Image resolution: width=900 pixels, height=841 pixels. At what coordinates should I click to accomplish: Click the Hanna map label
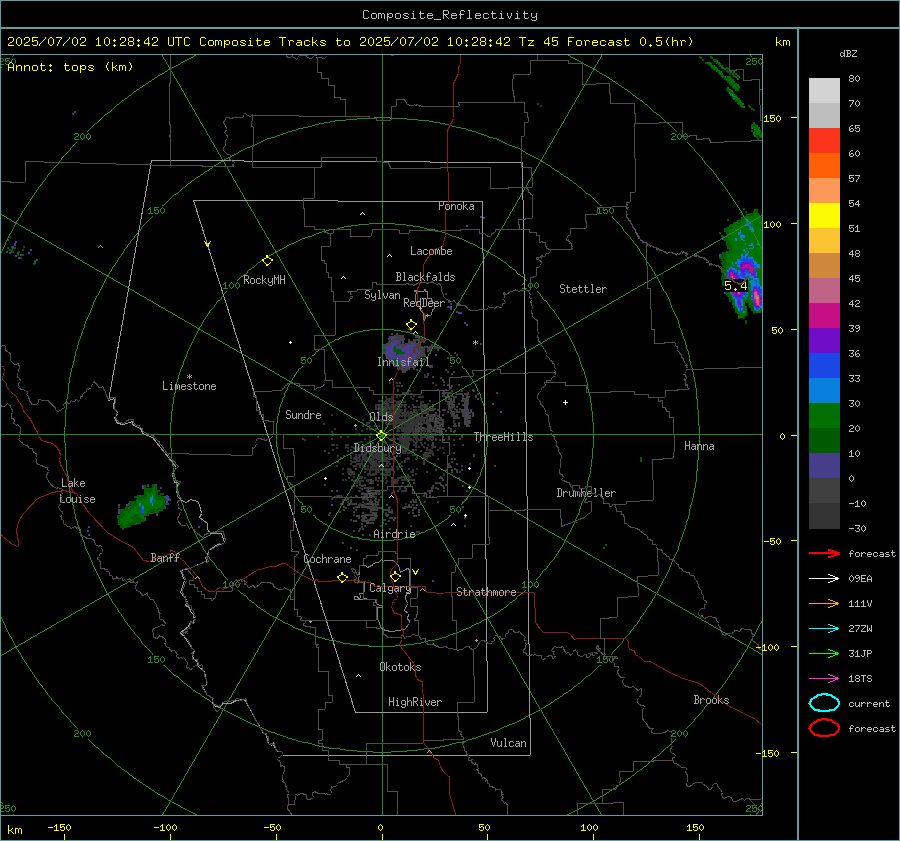pos(699,446)
